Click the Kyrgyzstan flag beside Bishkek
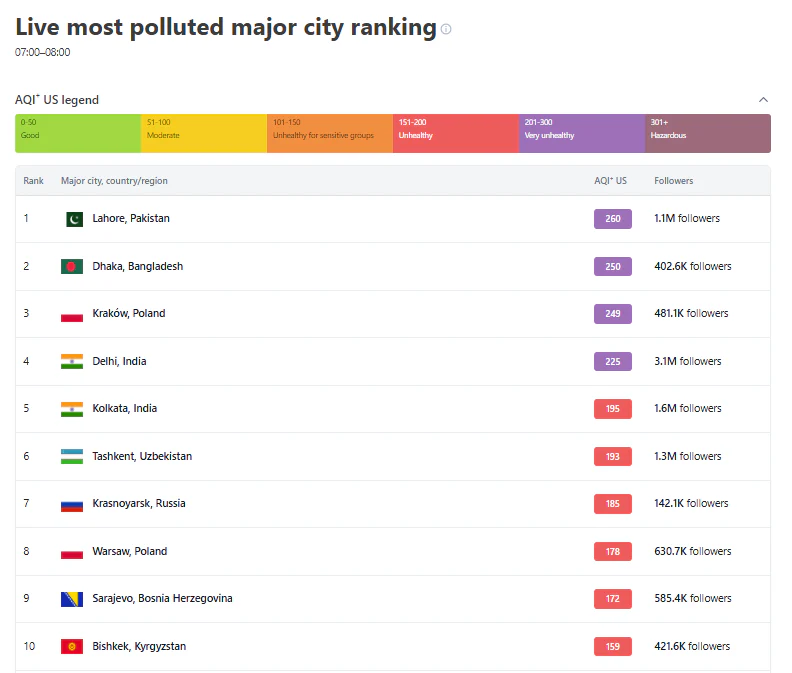This screenshot has width=792, height=673. click(72, 647)
